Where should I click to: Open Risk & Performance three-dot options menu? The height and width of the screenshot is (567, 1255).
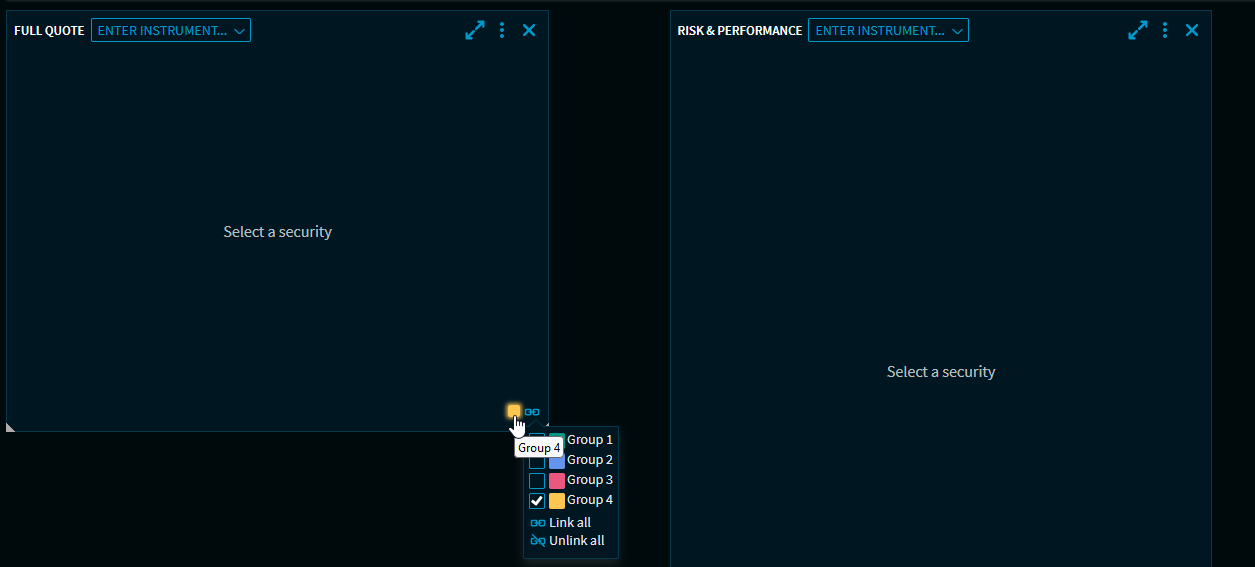[x=1165, y=31]
